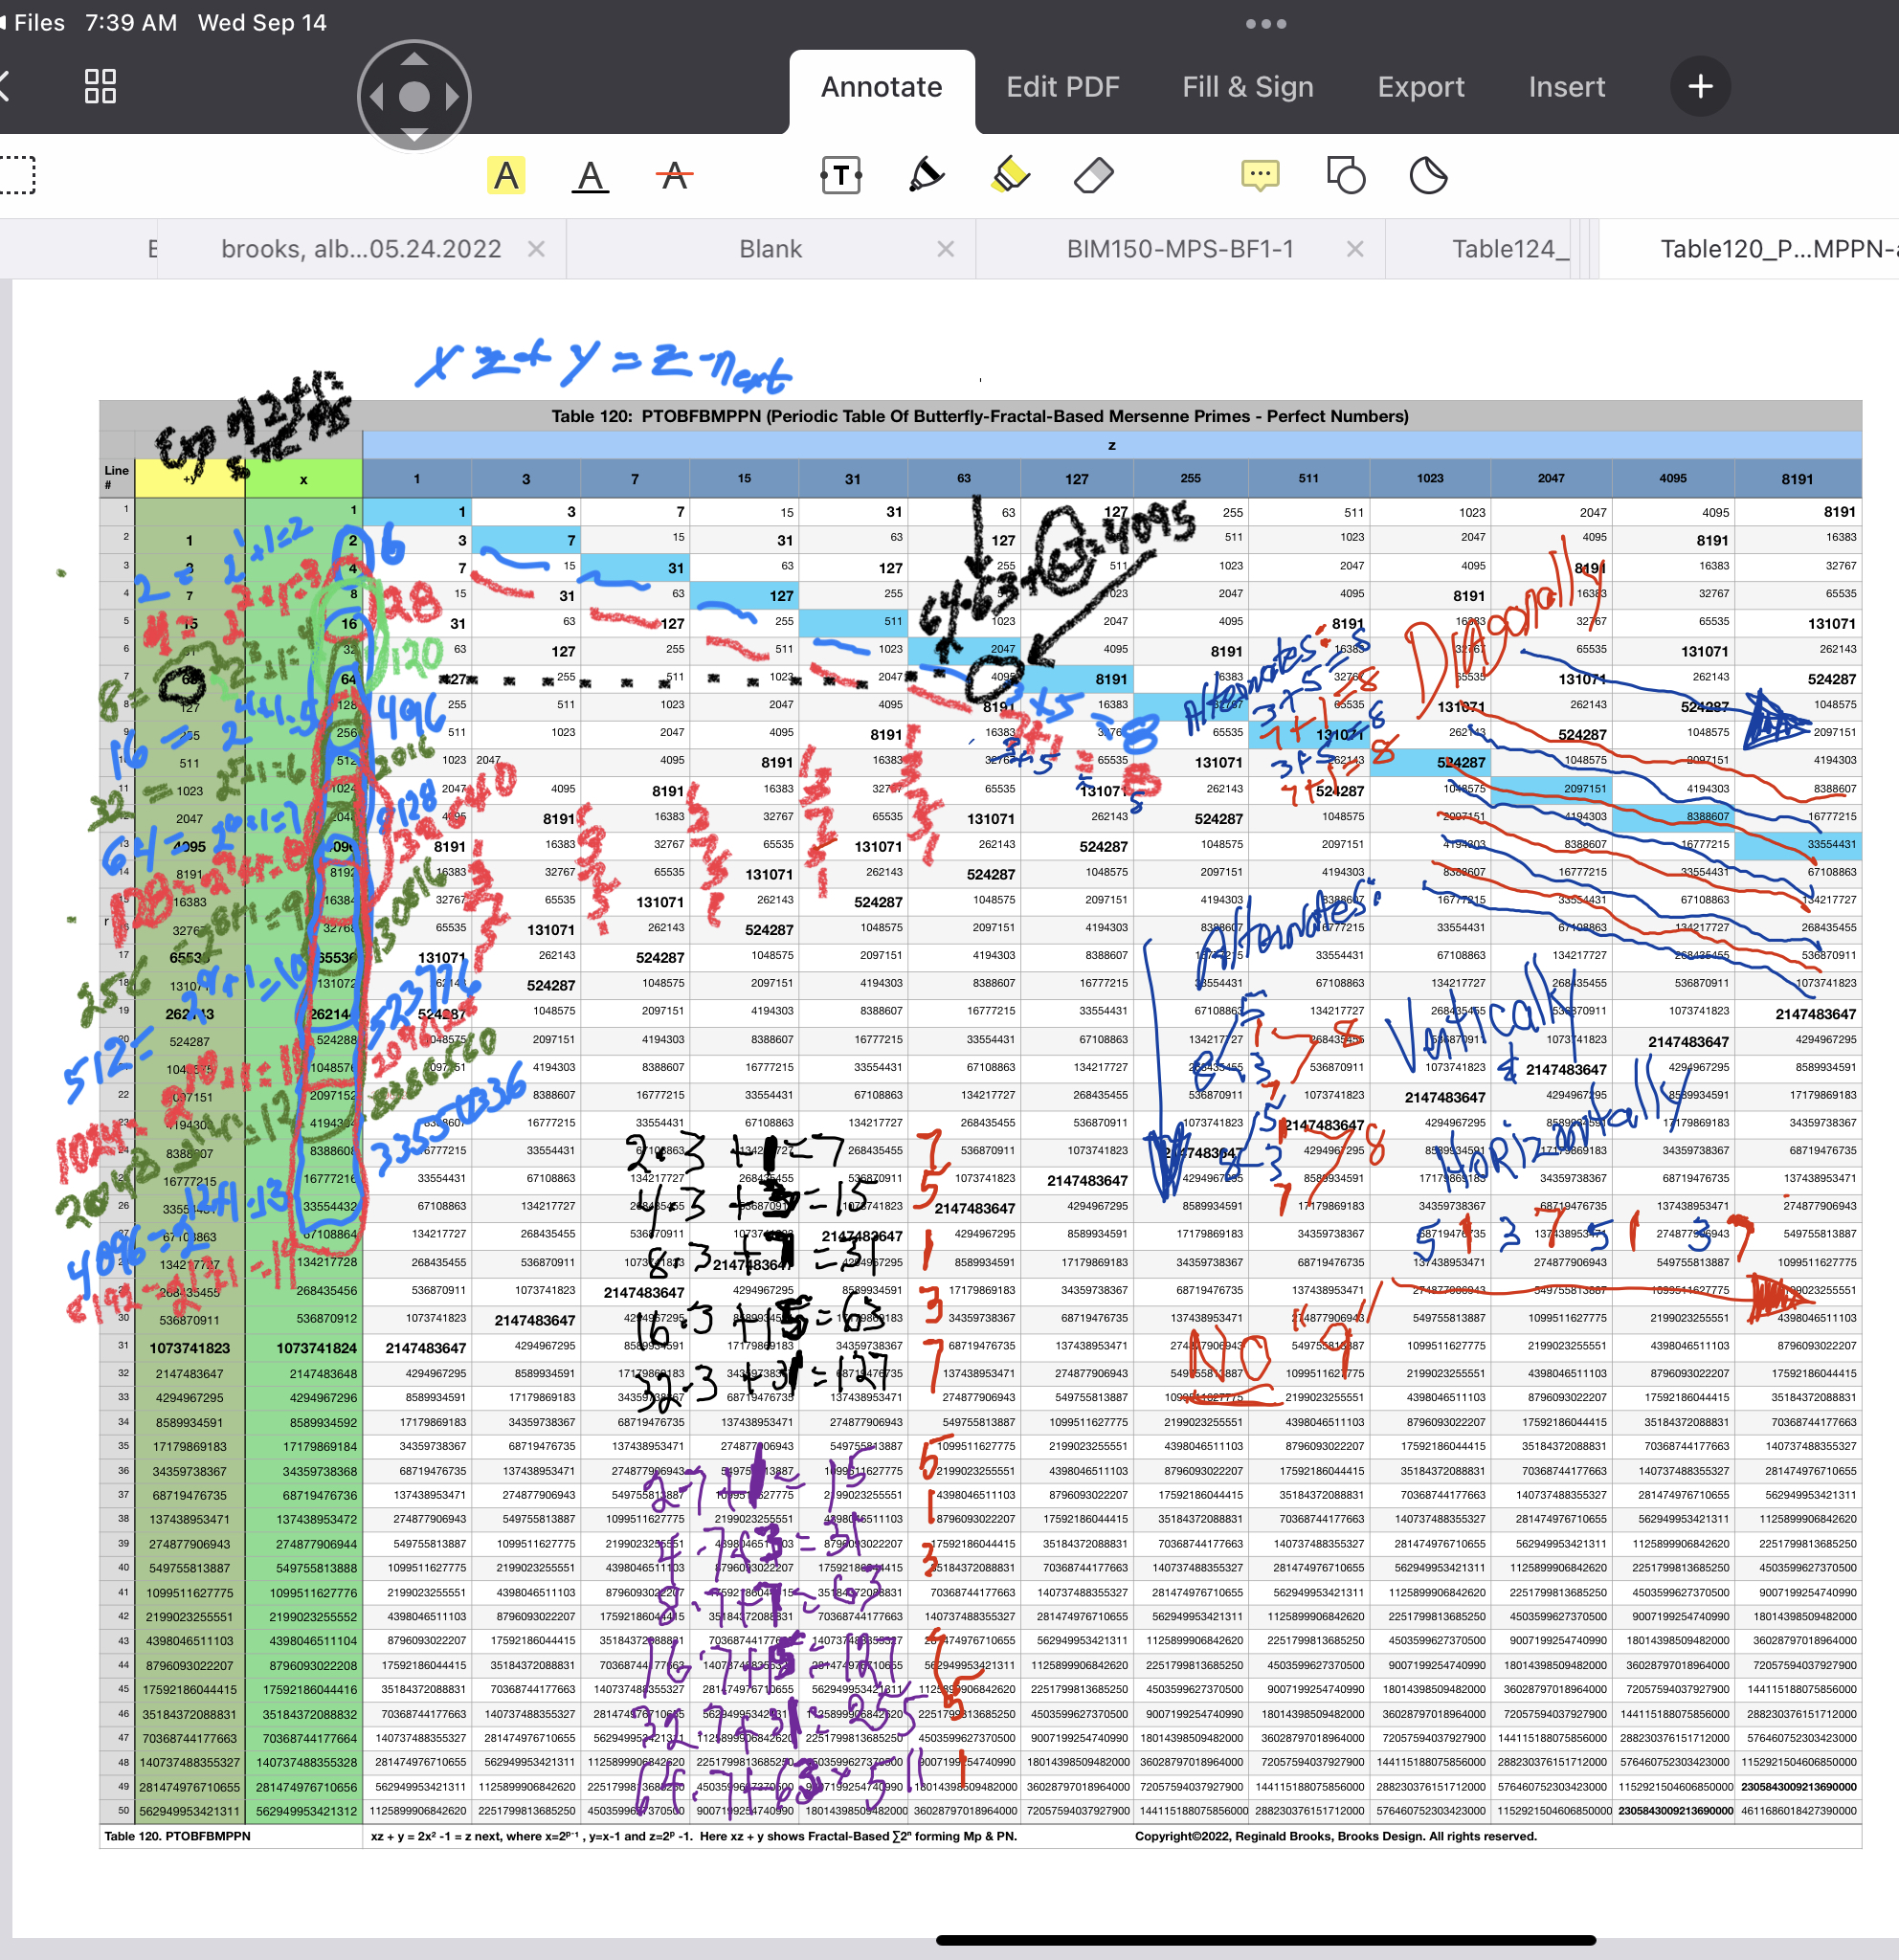Select the strikethrough text tool
1899x1960 pixels.
click(x=675, y=176)
